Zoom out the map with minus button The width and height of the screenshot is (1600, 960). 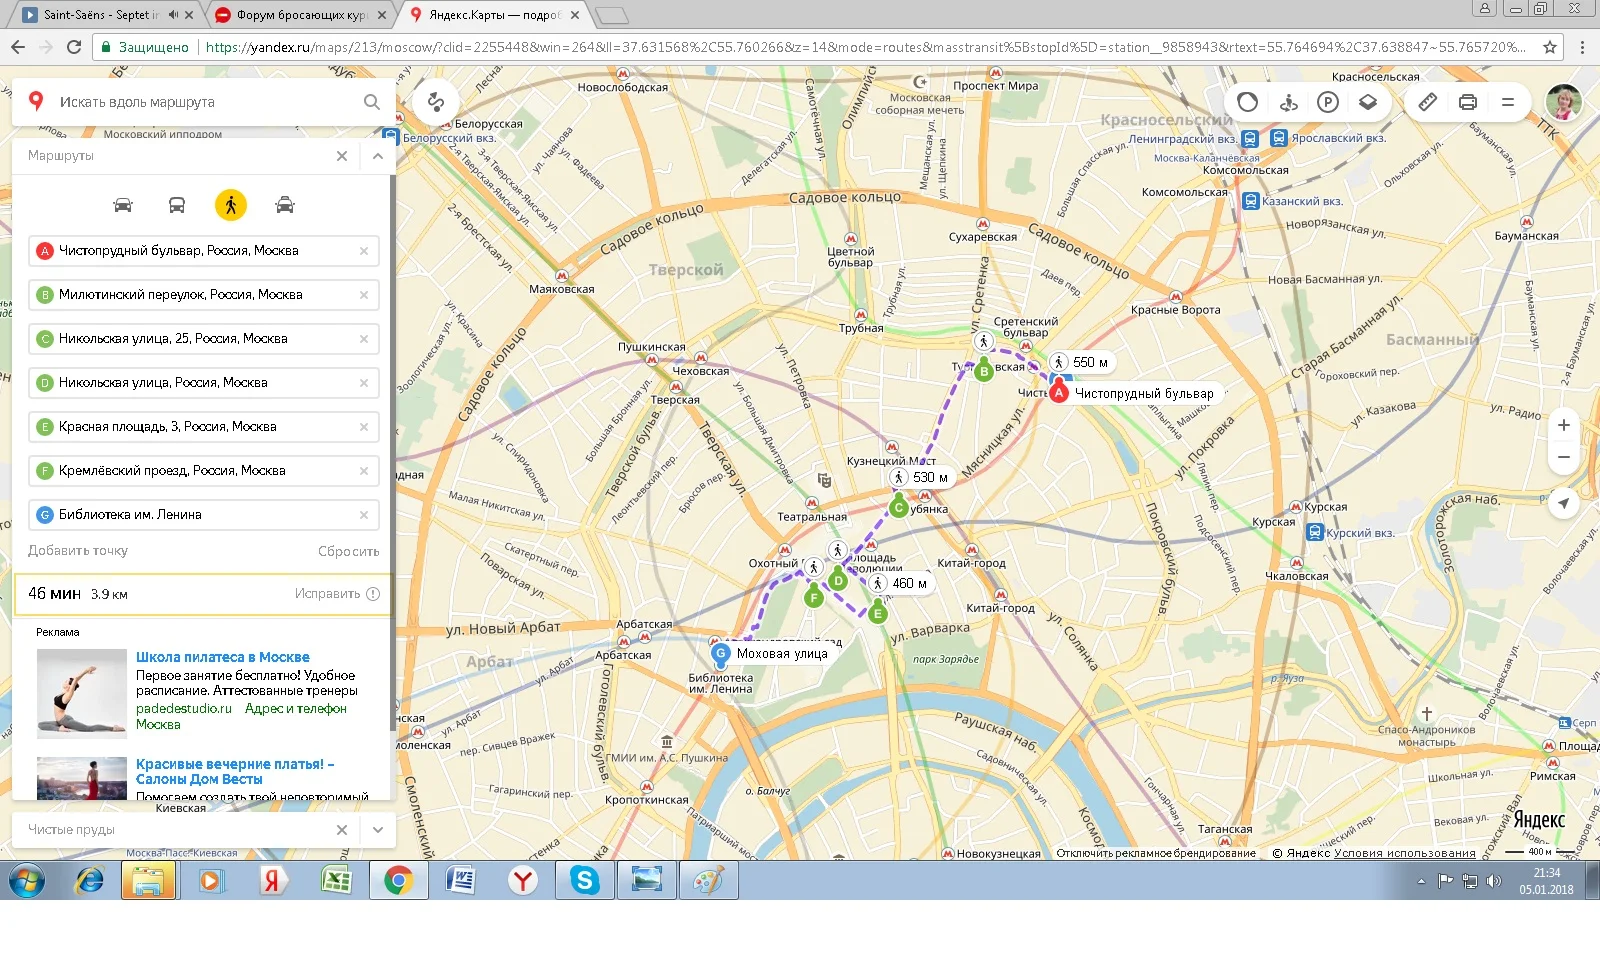(x=1564, y=457)
